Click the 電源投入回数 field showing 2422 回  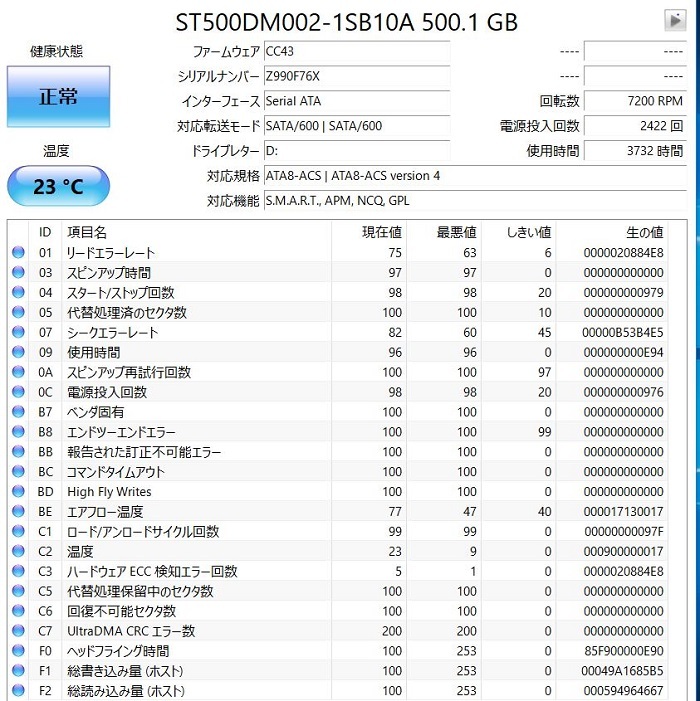point(635,126)
